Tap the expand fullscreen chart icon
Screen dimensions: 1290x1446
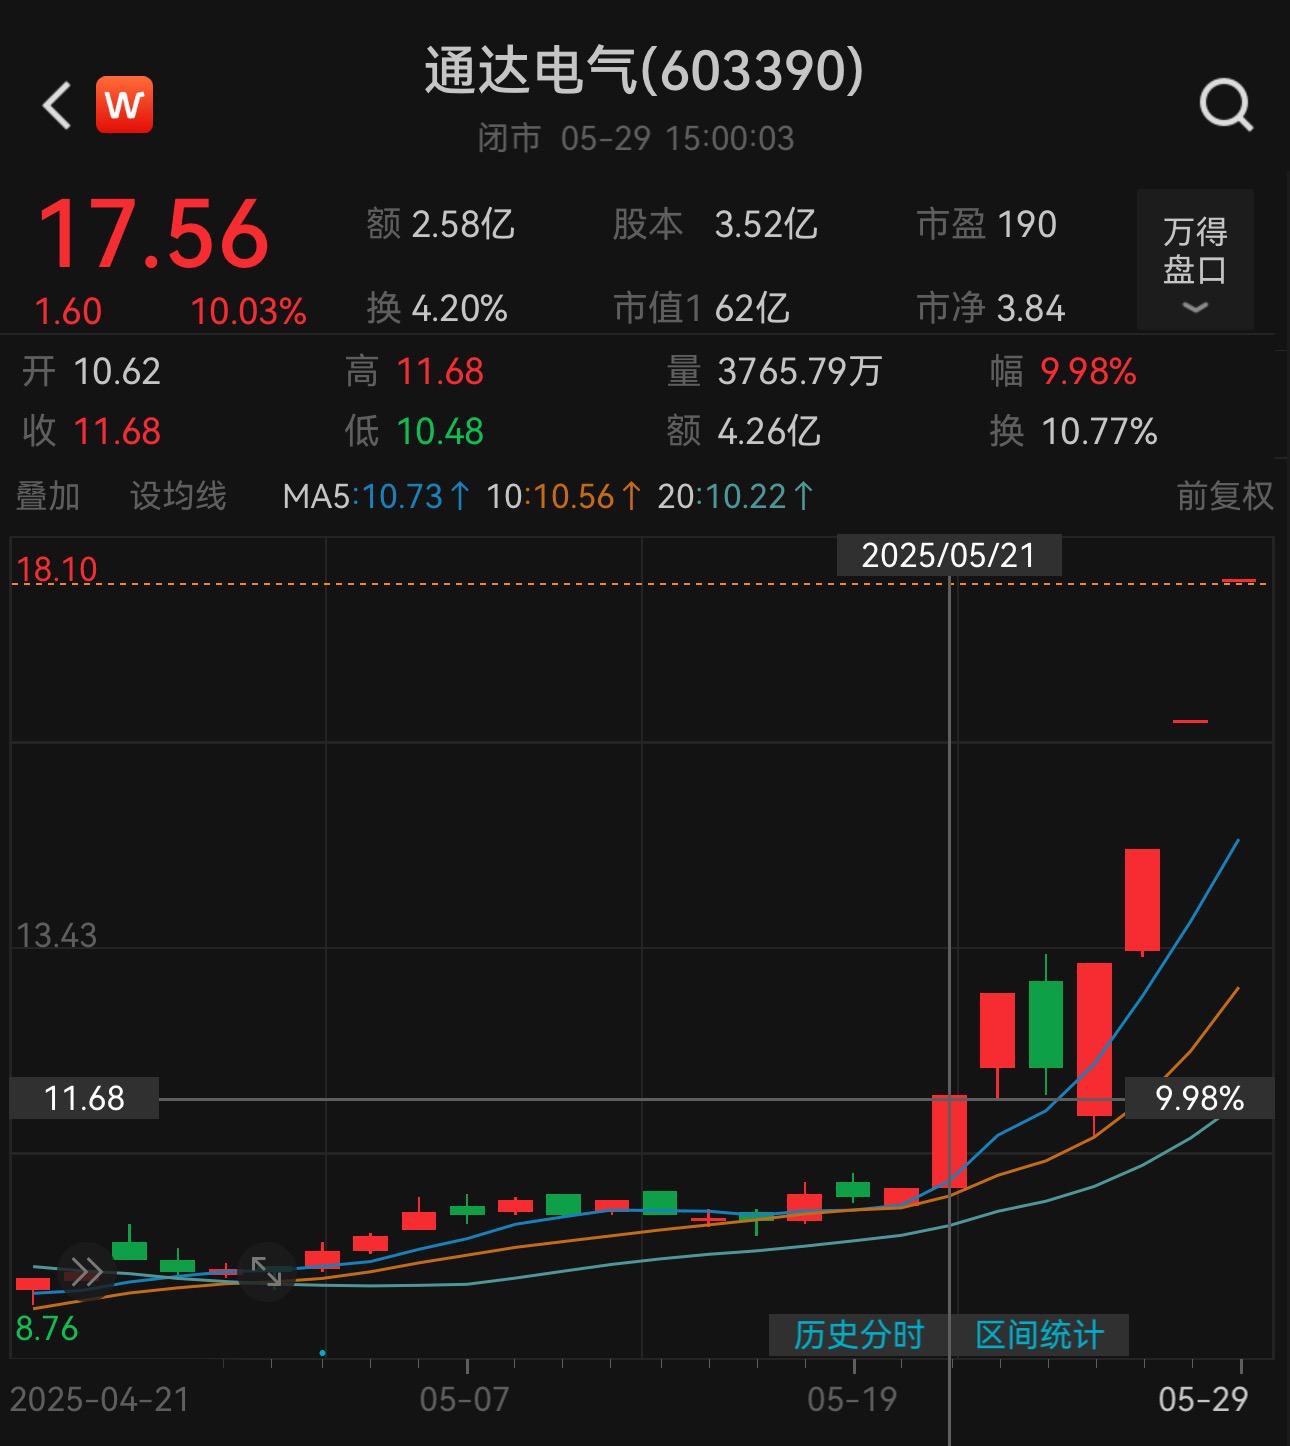pyautogui.click(x=267, y=1271)
